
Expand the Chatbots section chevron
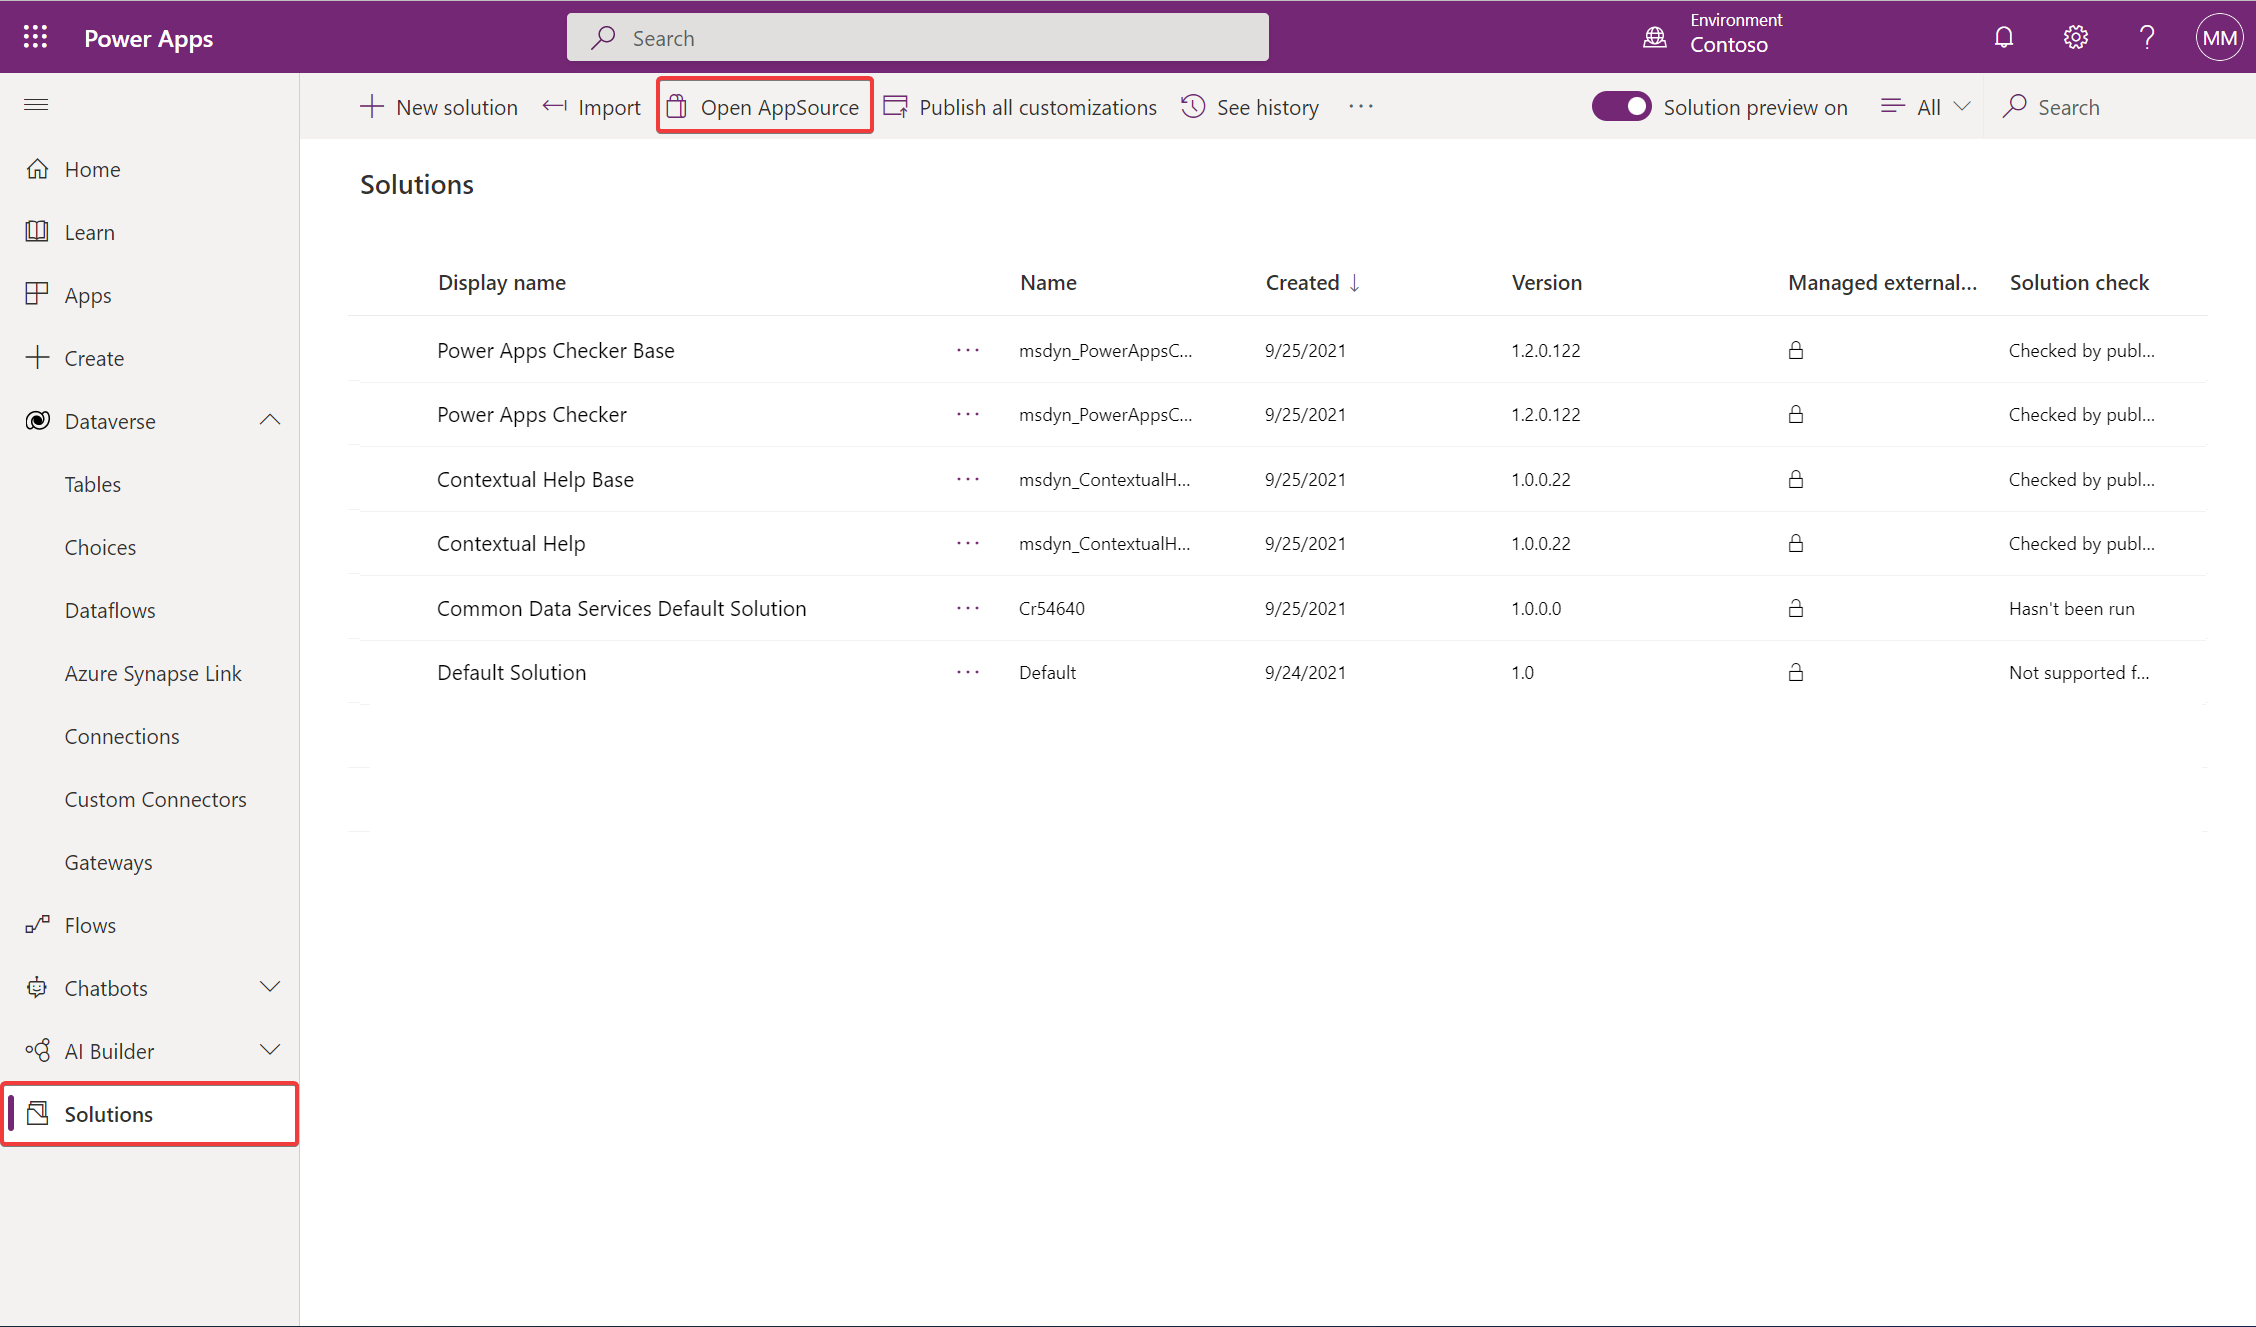270,987
